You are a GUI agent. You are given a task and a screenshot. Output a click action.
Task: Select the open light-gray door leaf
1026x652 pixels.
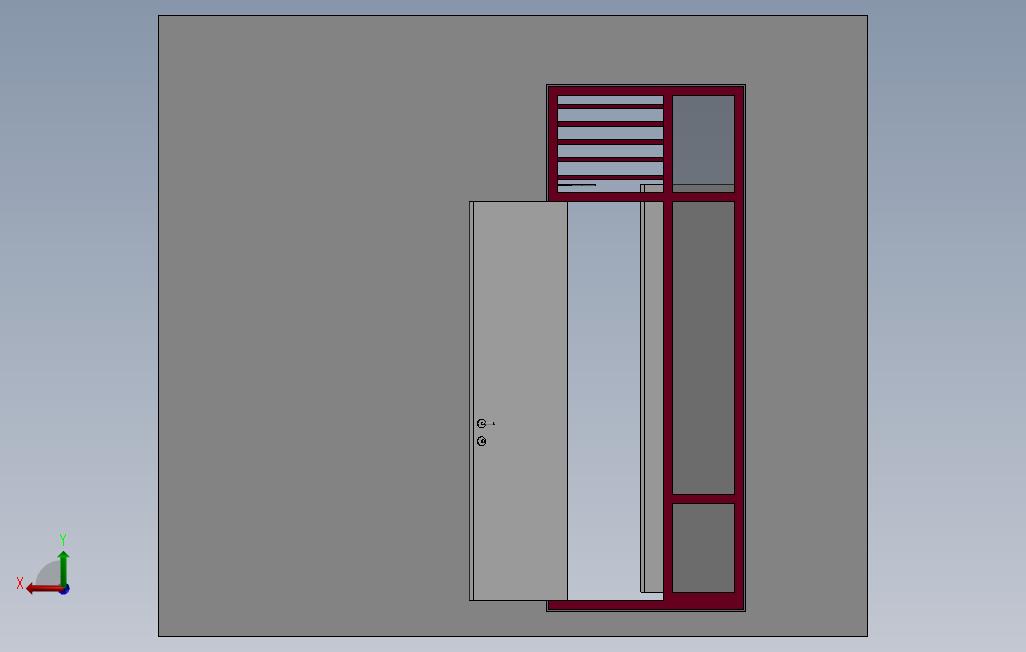tap(520, 401)
